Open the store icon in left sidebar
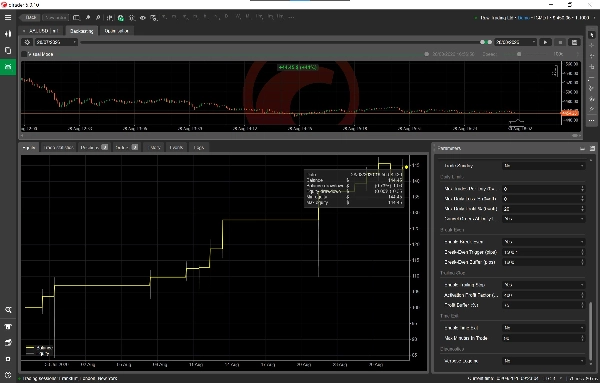Screen dimensions: 600x383 [x=8, y=326]
